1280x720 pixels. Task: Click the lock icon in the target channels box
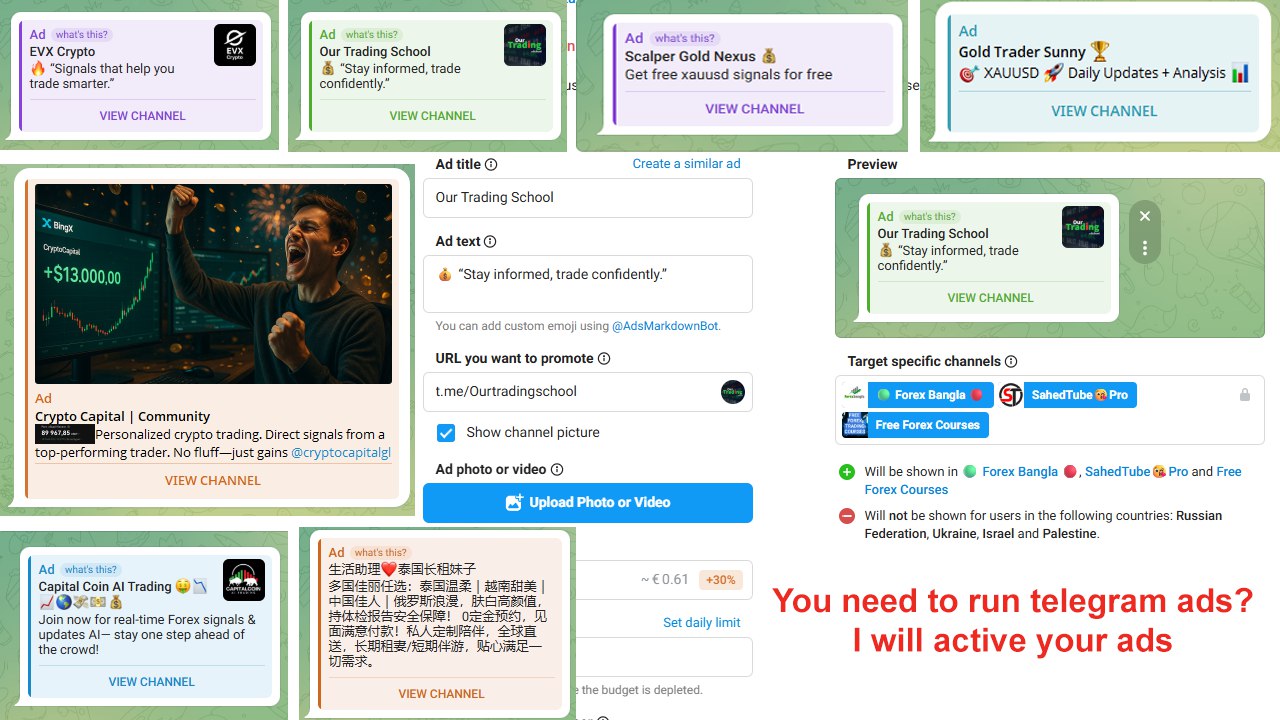(x=1245, y=395)
